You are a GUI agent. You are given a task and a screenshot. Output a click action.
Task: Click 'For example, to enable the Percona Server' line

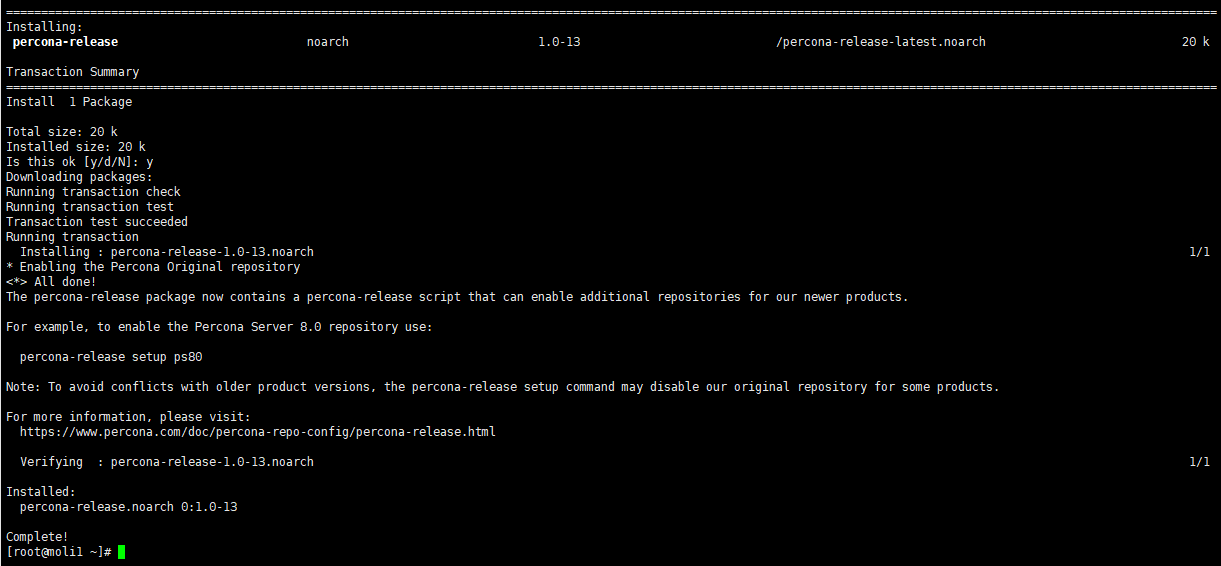[219, 327]
